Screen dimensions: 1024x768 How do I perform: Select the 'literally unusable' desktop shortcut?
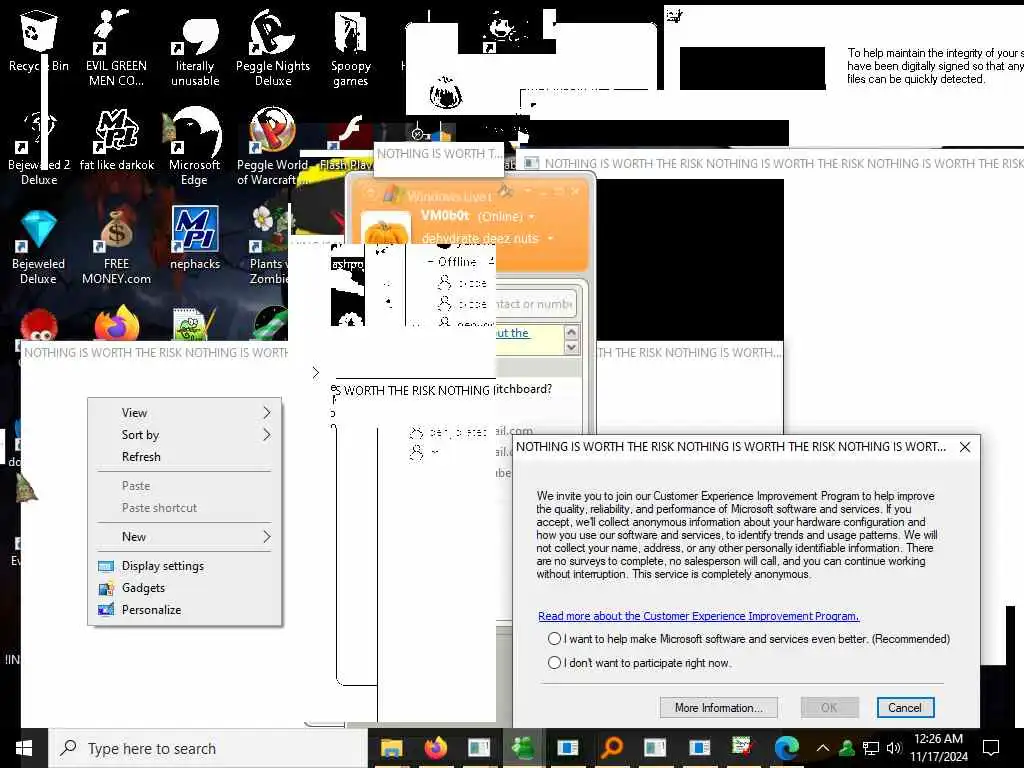[x=195, y=51]
